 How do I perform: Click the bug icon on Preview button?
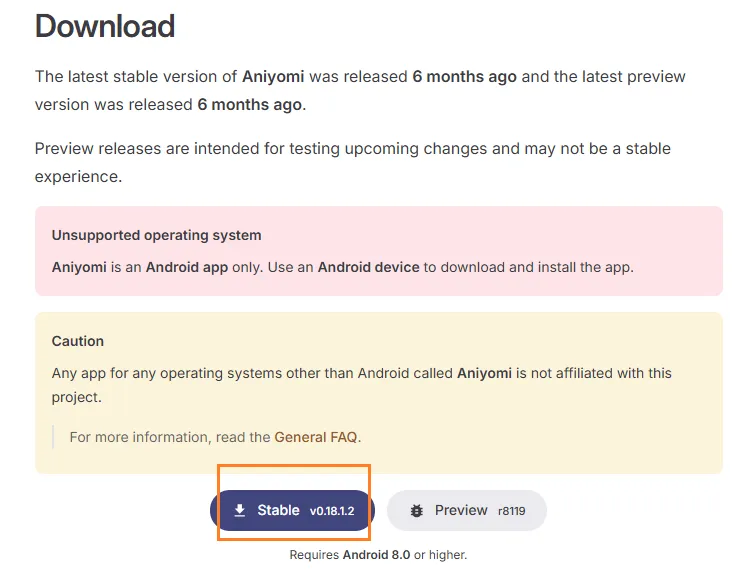(x=417, y=511)
